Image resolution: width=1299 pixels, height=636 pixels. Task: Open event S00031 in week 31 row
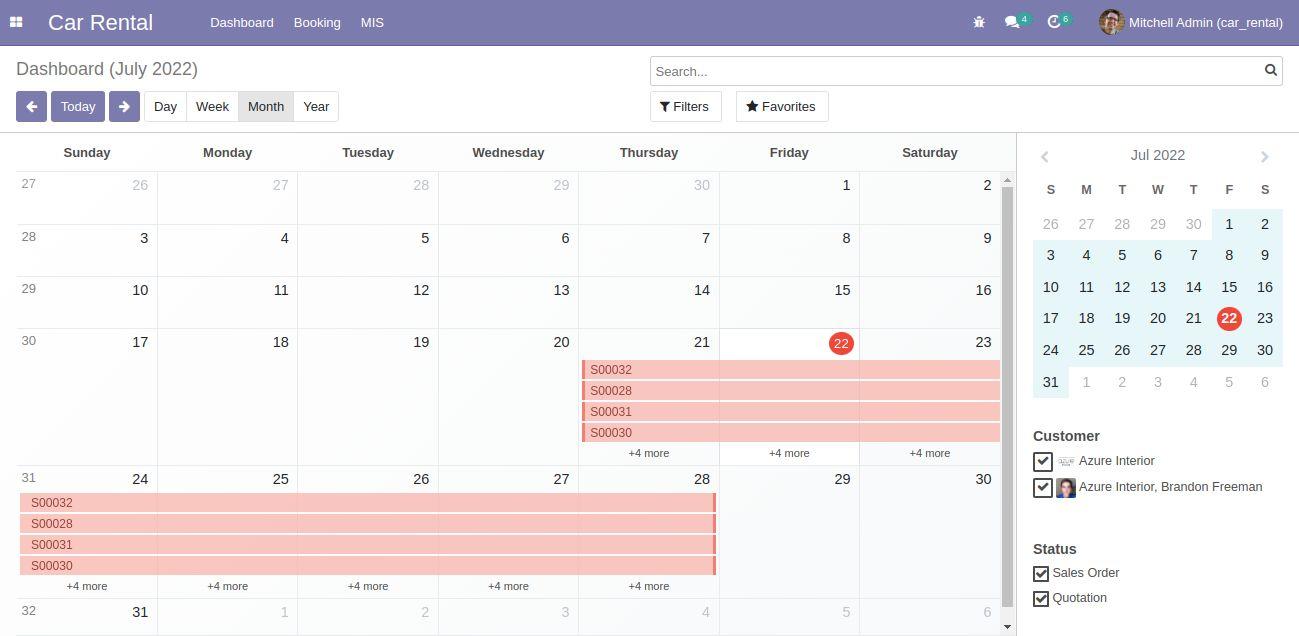[x=368, y=545]
